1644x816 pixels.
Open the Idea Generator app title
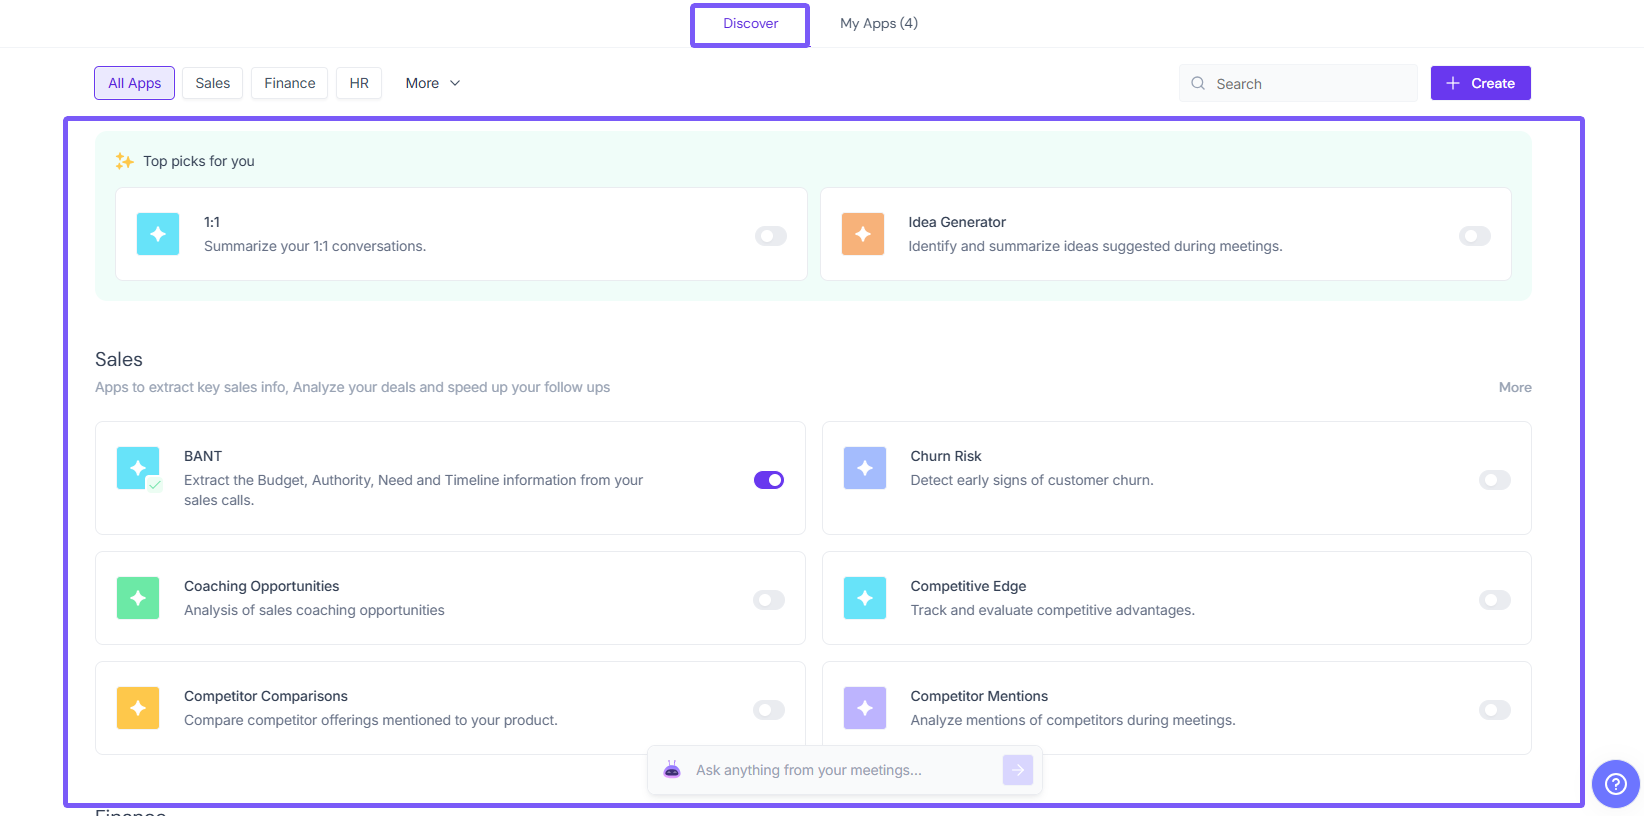point(957,222)
